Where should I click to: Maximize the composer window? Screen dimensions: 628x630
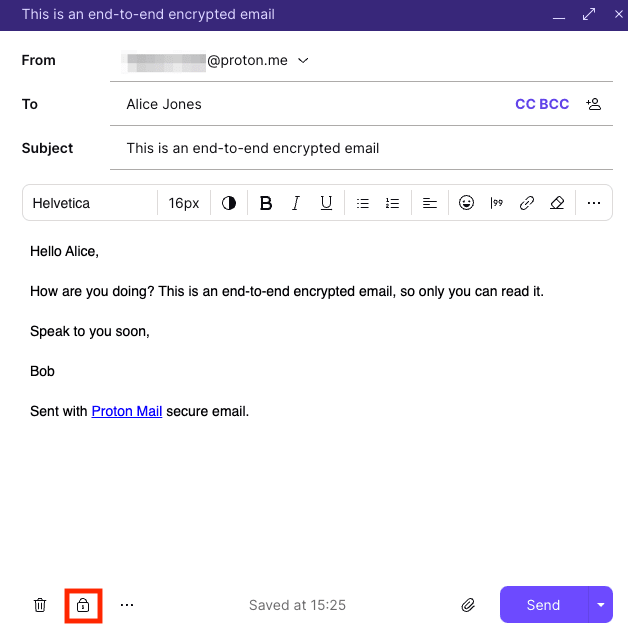tap(589, 14)
